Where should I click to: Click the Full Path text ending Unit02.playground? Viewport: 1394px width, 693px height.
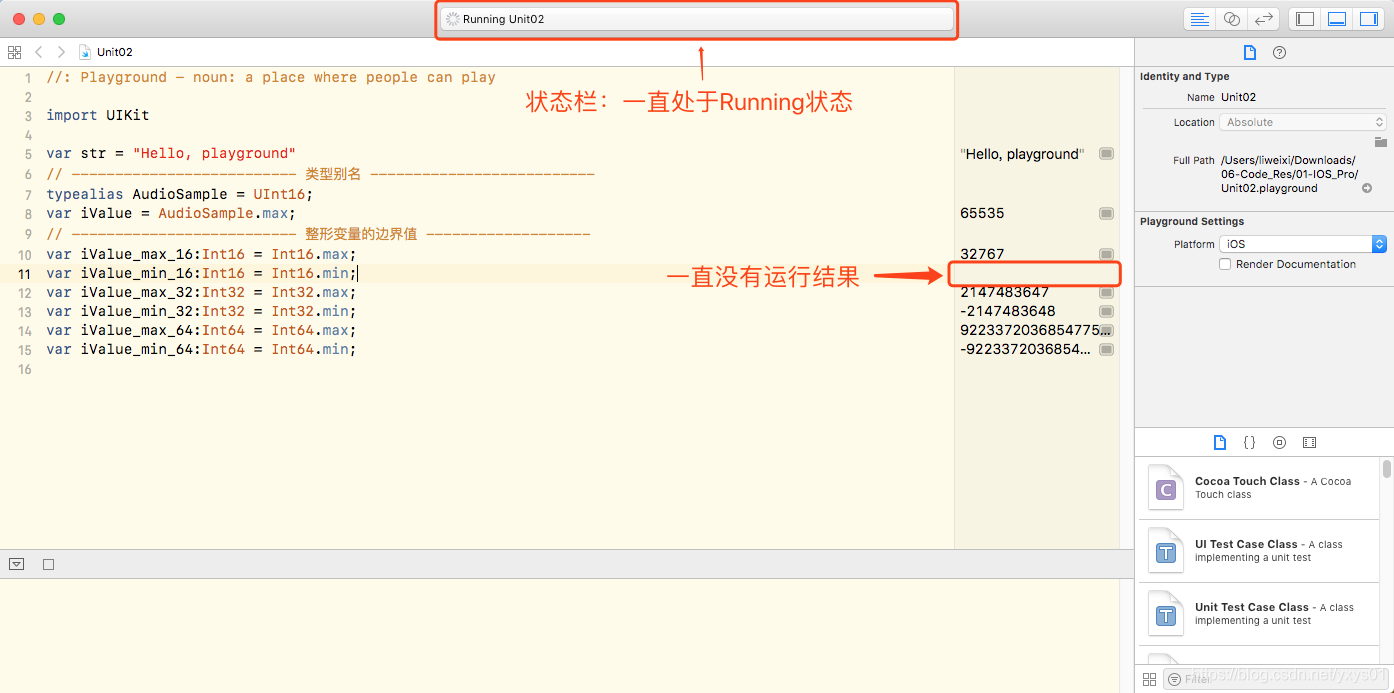[x=1289, y=174]
